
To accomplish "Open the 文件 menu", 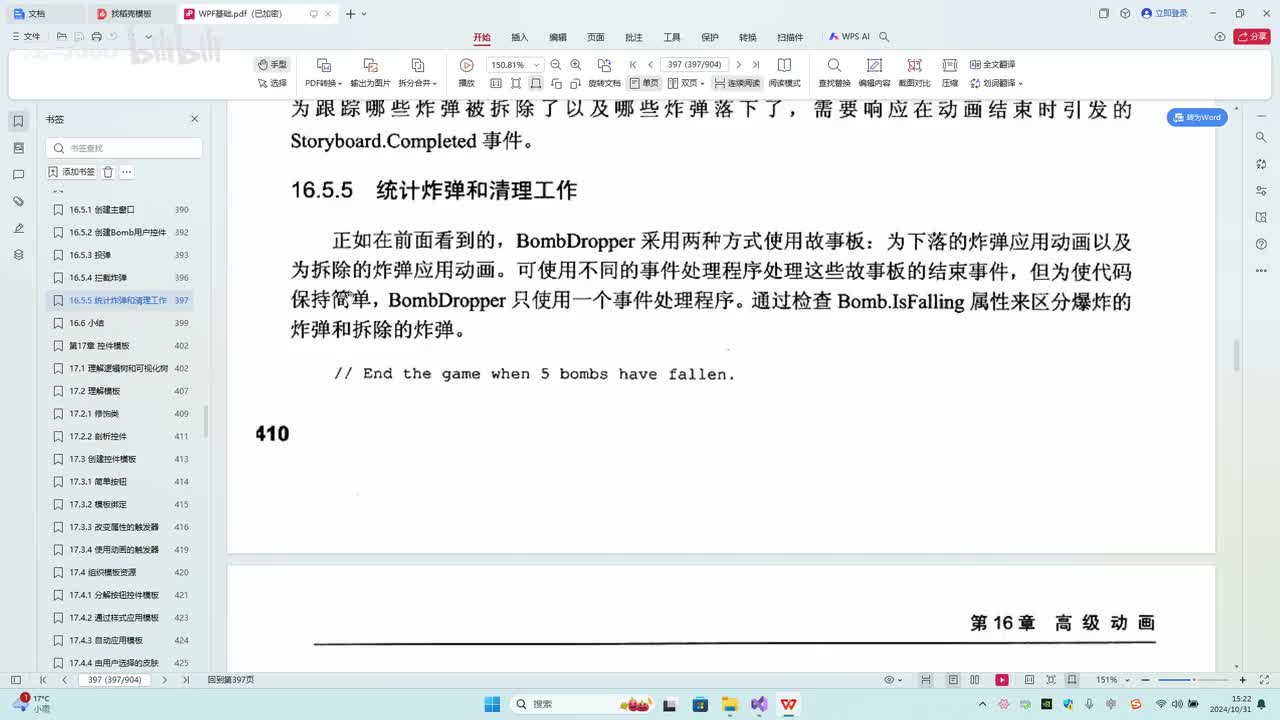I will pyautogui.click(x=26, y=36).
